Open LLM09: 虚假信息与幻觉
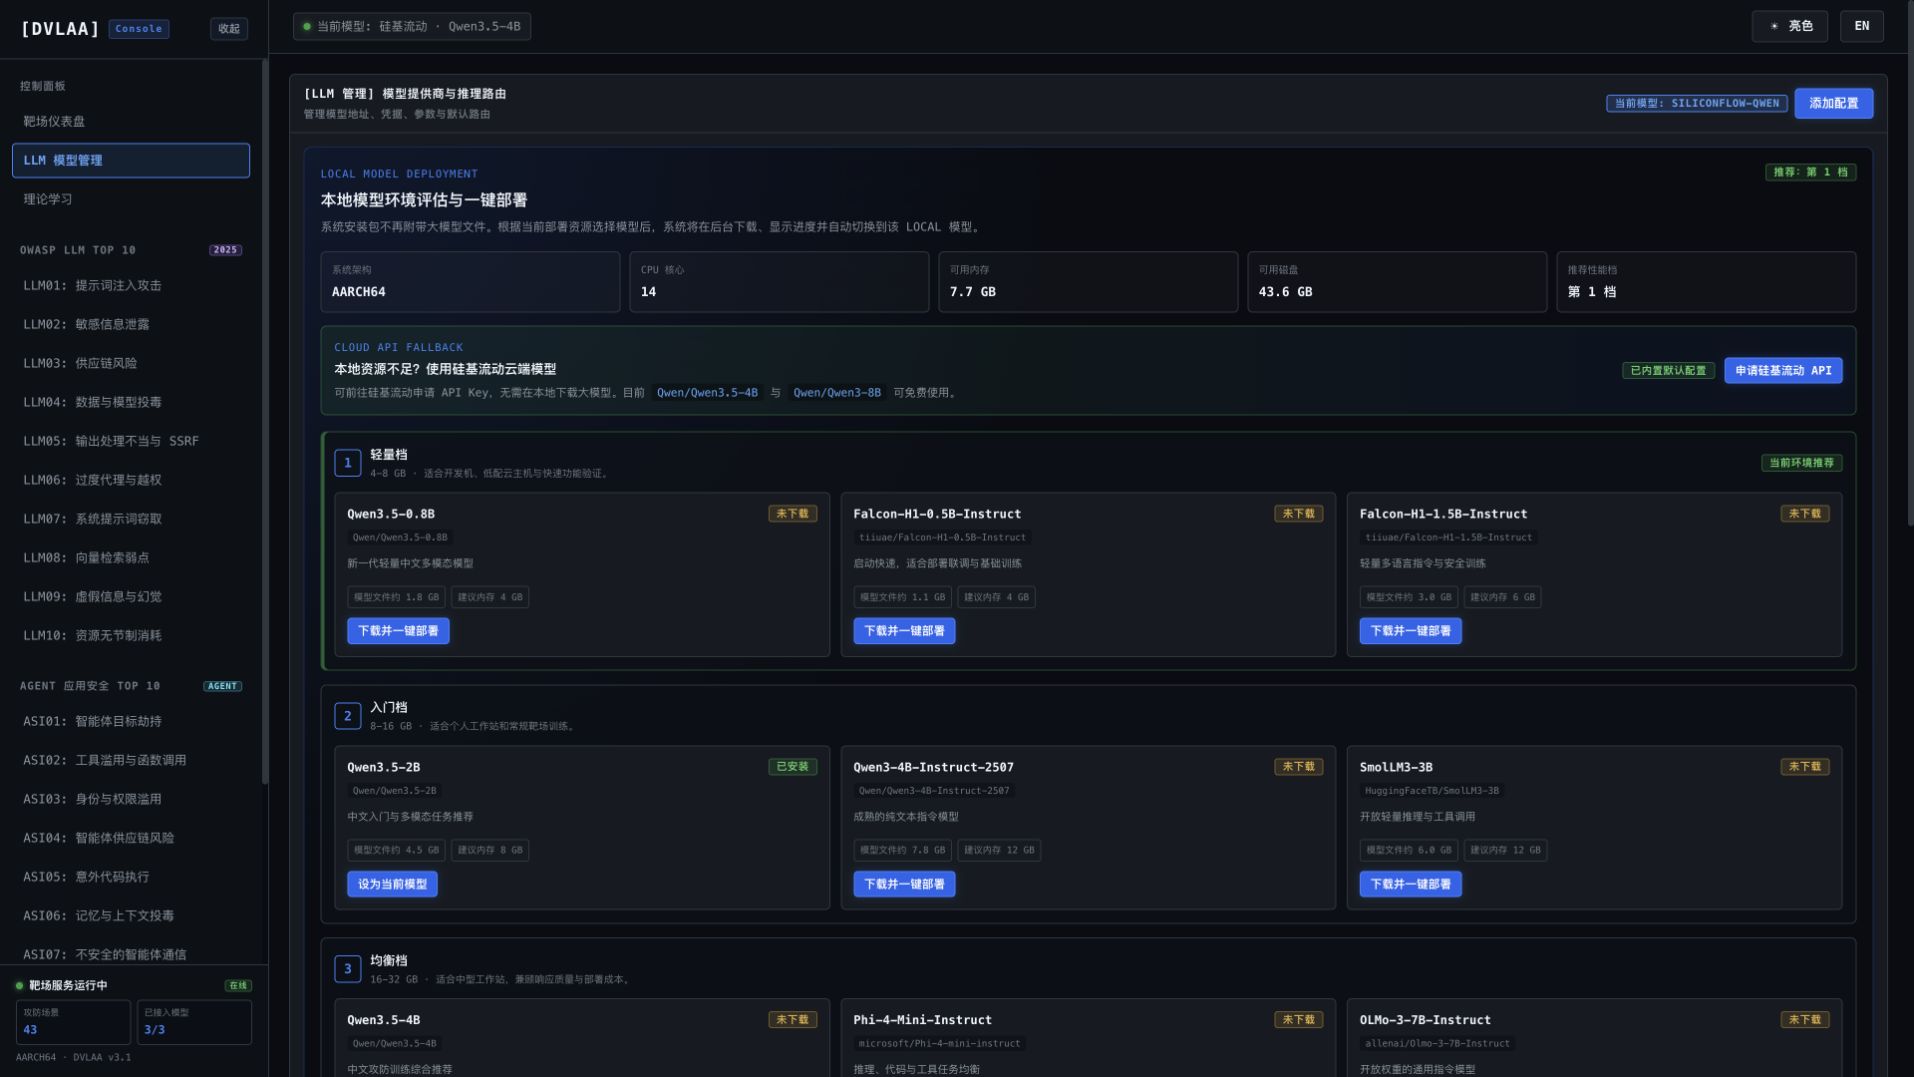 pos(131,597)
